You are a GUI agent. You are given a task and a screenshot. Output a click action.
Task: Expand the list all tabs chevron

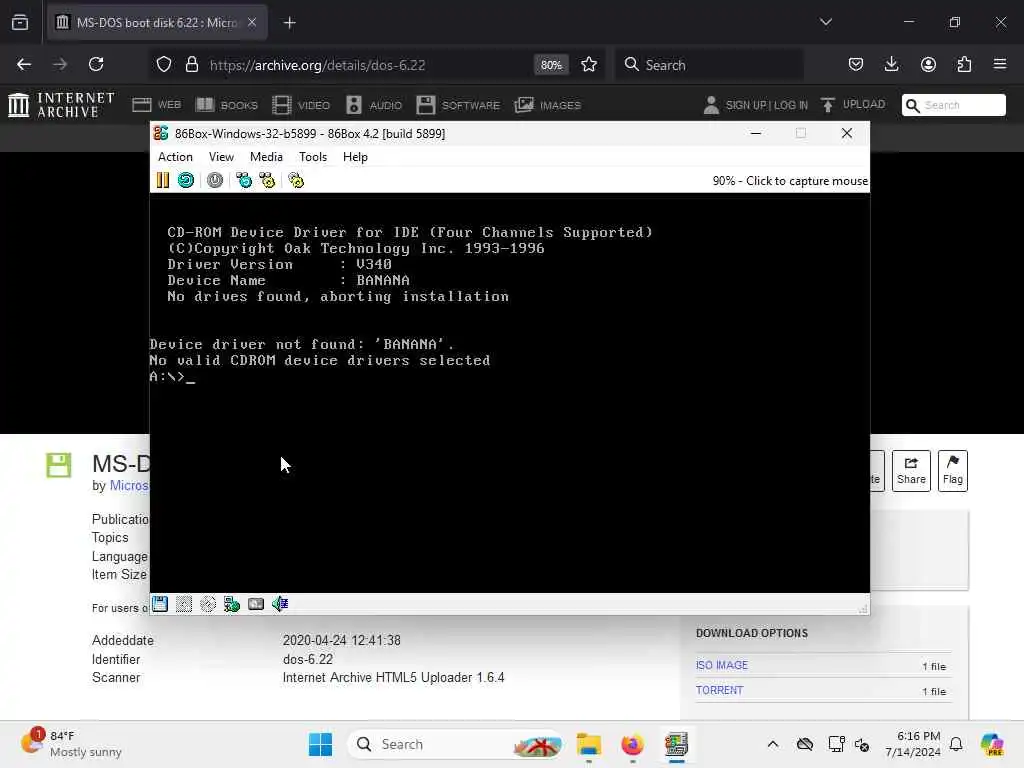825,22
